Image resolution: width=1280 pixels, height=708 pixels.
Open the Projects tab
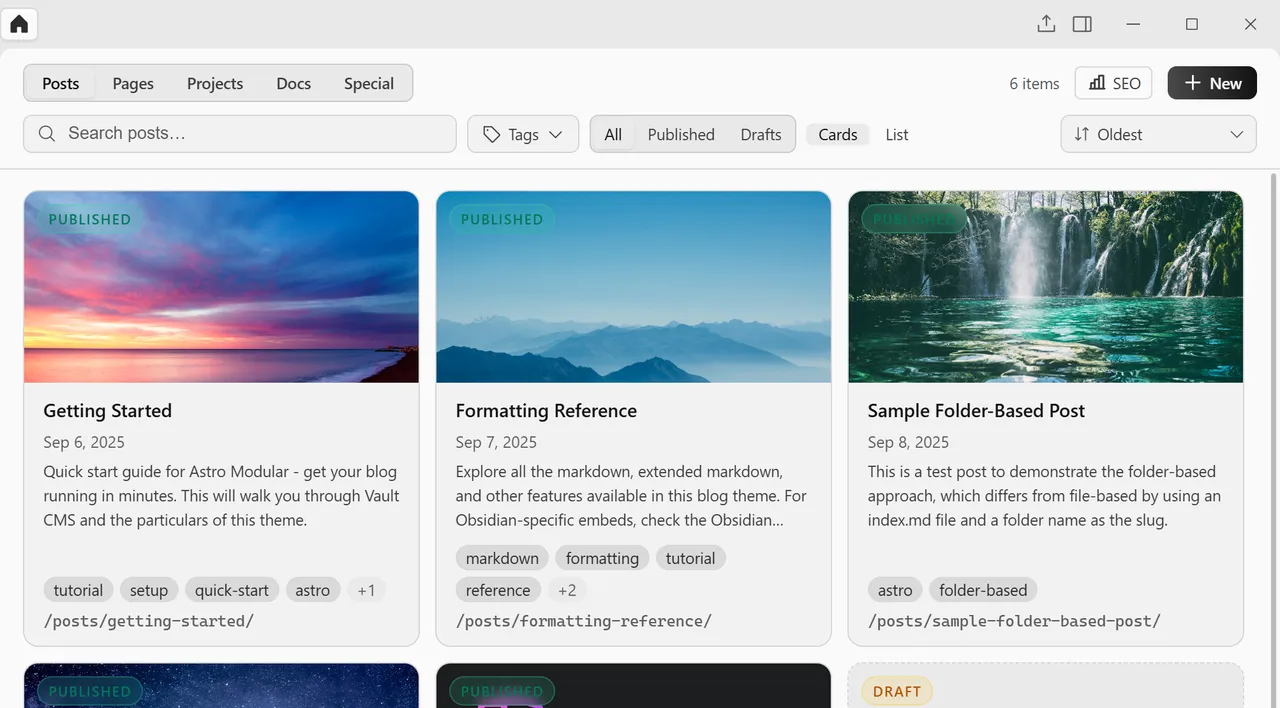tap(215, 83)
